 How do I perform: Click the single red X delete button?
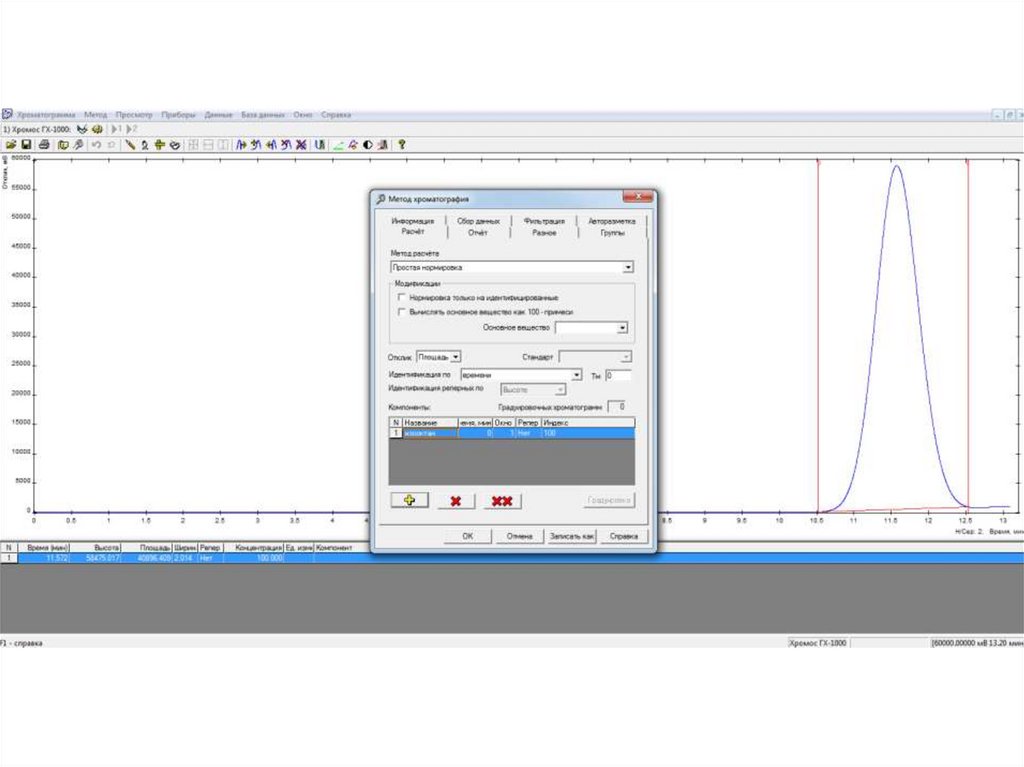(x=456, y=501)
